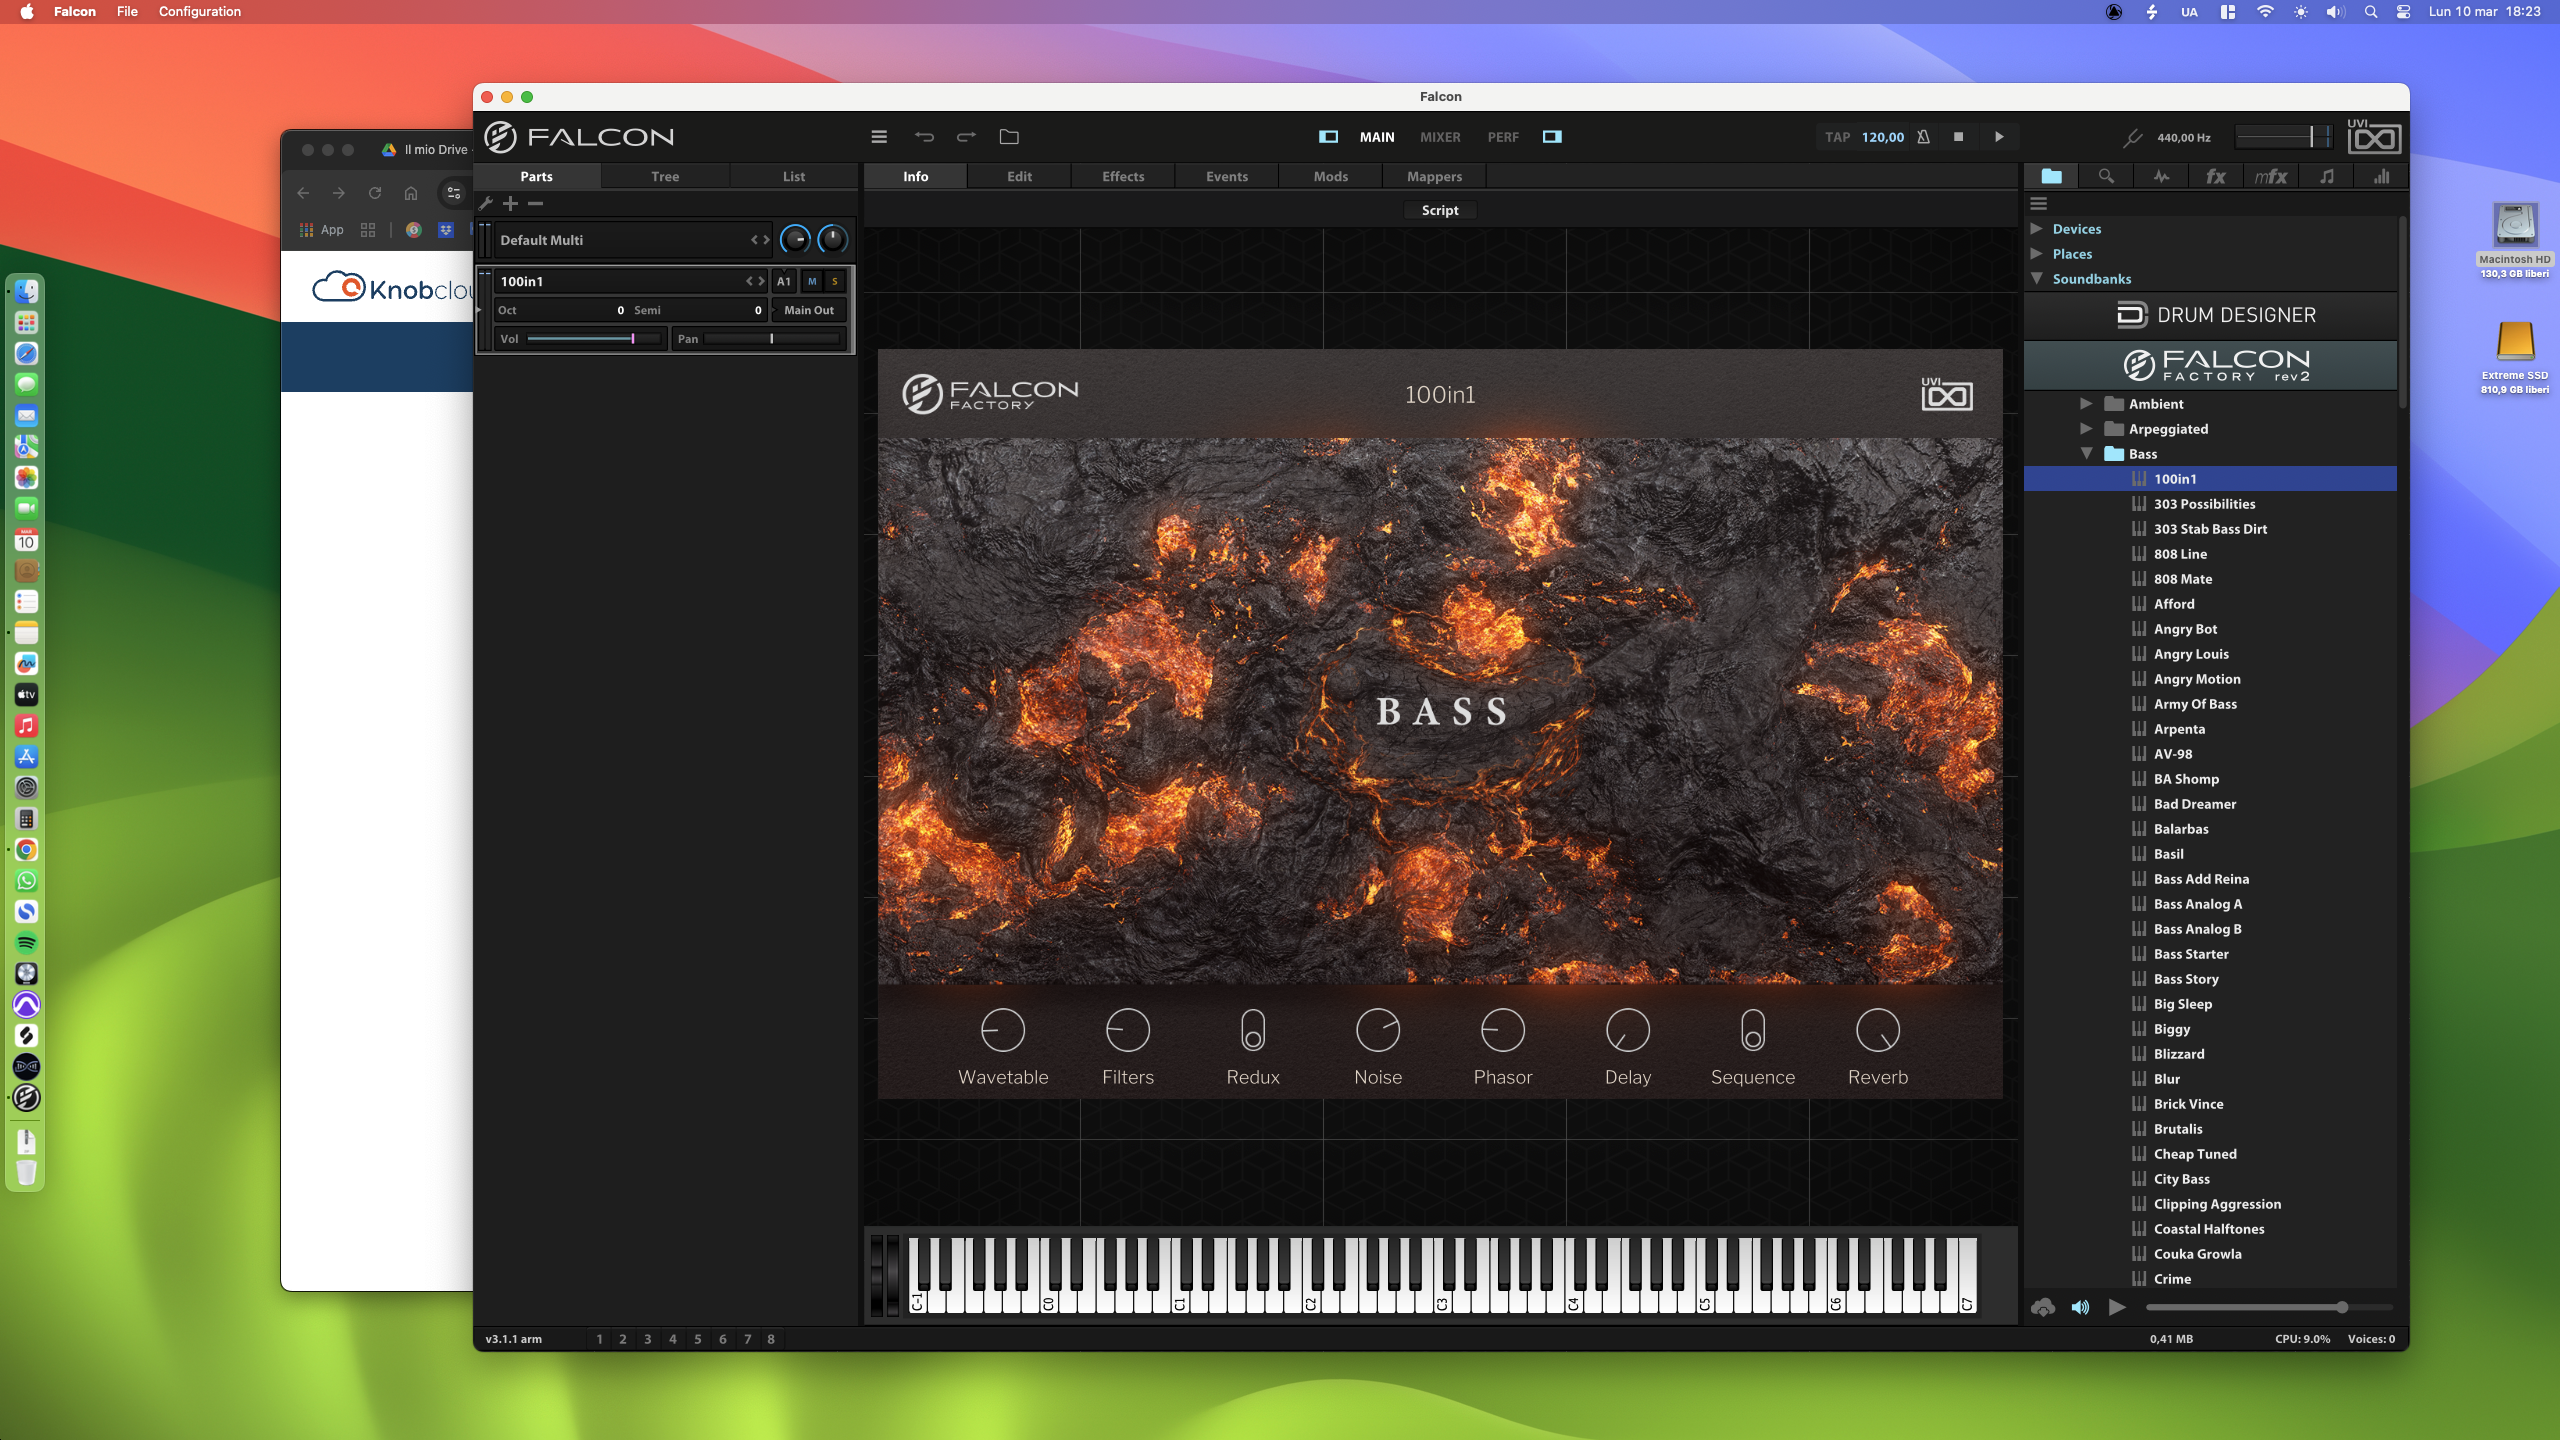Switch to the Effects tab
Image resolution: width=2560 pixels, height=1440 pixels.
point(1123,176)
